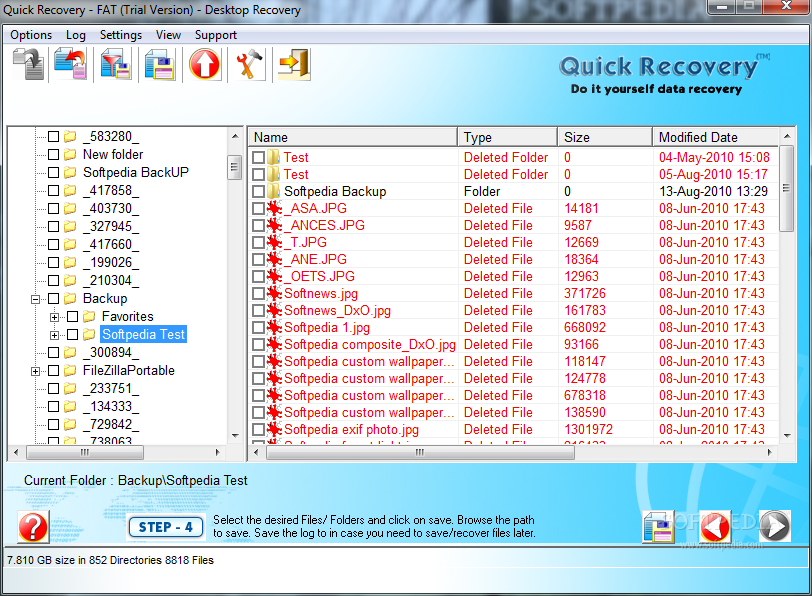The width and height of the screenshot is (812, 596).
Task: Click deleted-file icon of Softpedia exif photo.jpg
Action: click(274, 430)
